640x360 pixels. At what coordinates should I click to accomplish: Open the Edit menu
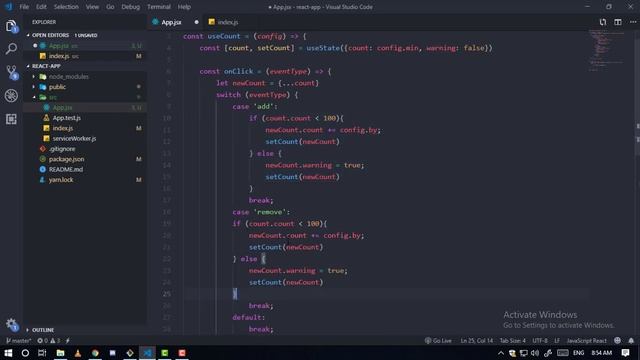click(x=41, y=7)
